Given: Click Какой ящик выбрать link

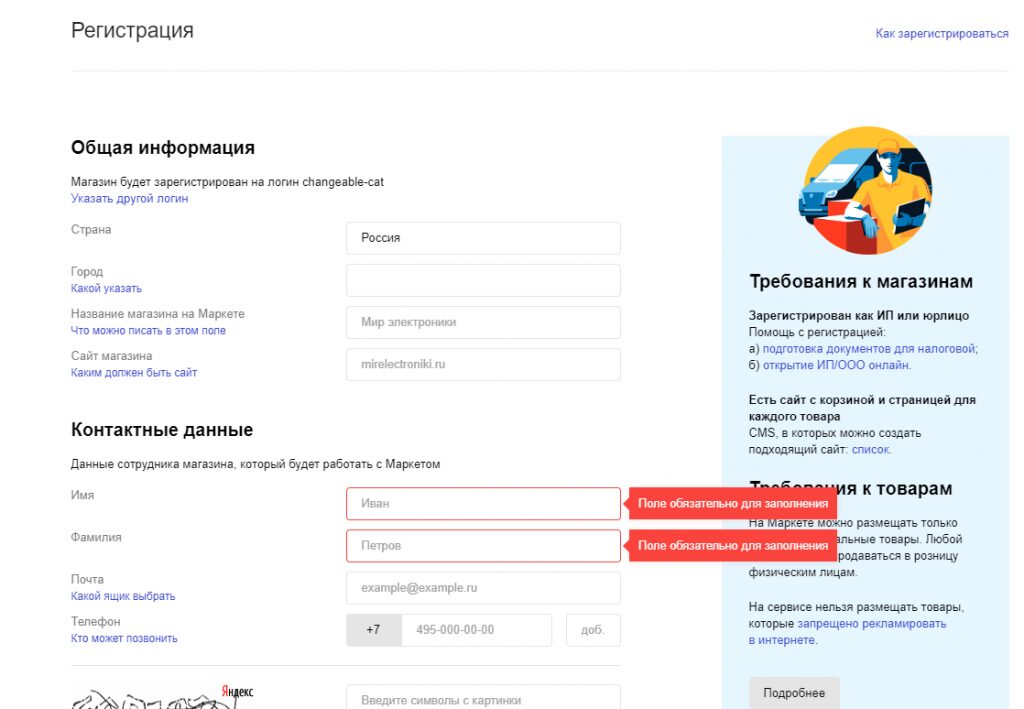Looking at the screenshot, I should pyautogui.click(x=123, y=596).
